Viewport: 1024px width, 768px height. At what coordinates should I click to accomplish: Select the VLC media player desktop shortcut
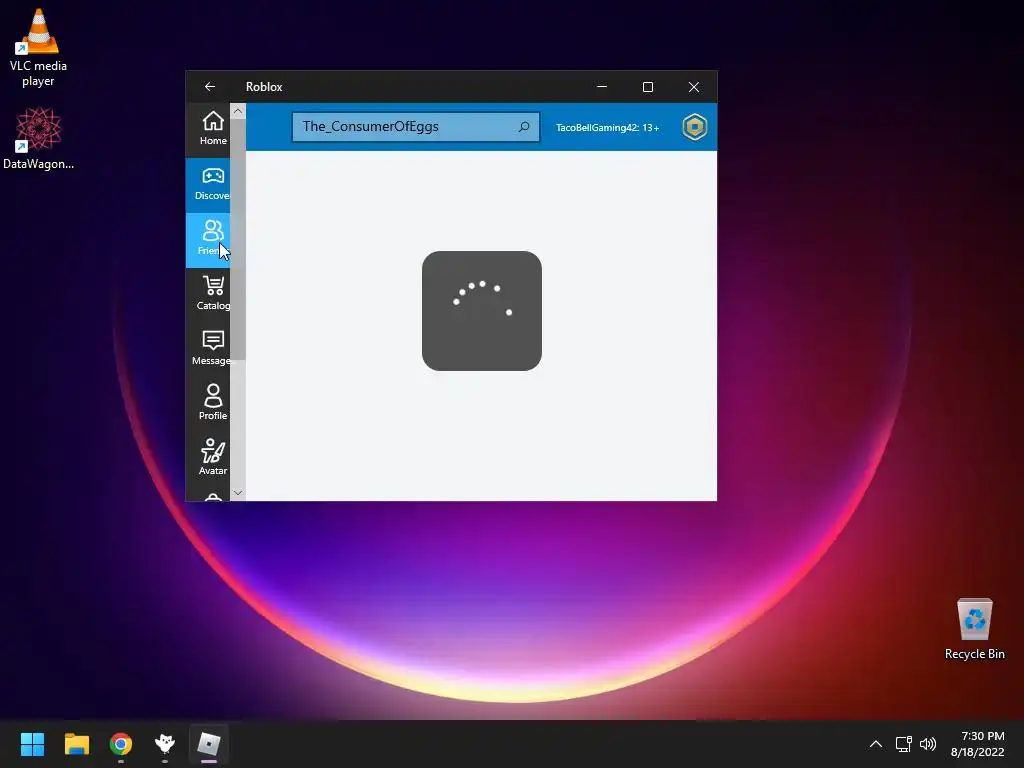pos(38,48)
